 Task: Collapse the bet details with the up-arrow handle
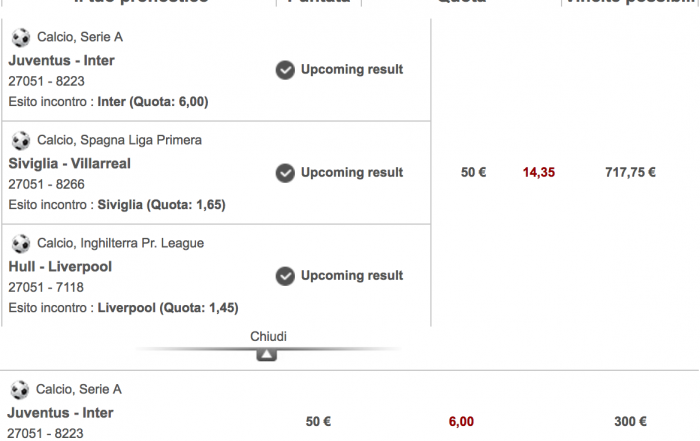click(267, 355)
